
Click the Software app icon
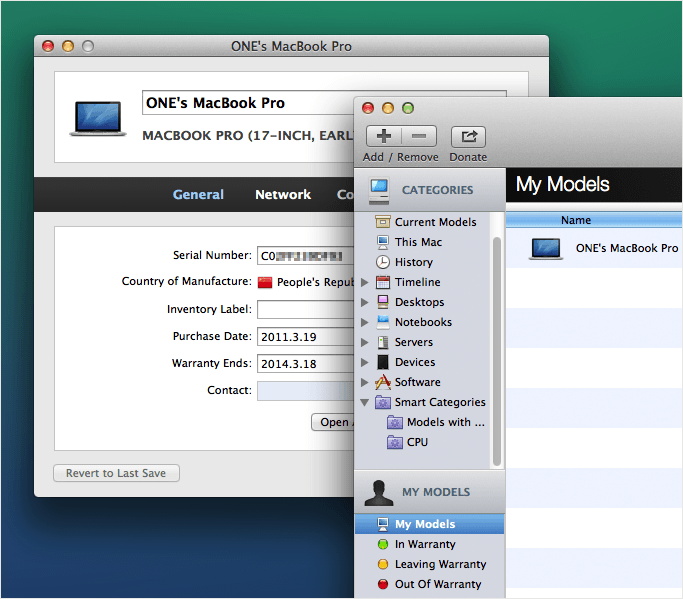click(x=382, y=382)
